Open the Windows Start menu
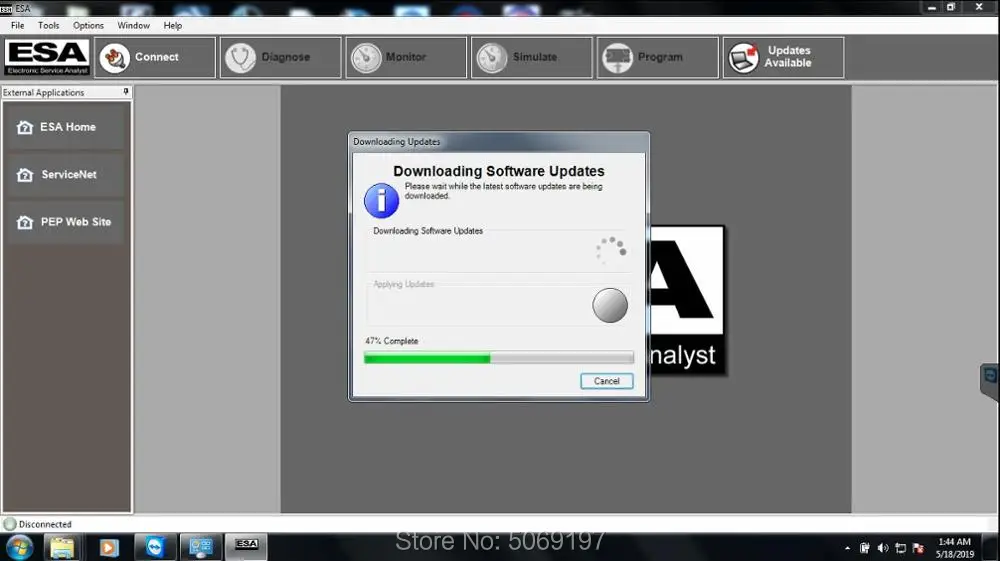The width and height of the screenshot is (1000, 561). (19, 548)
